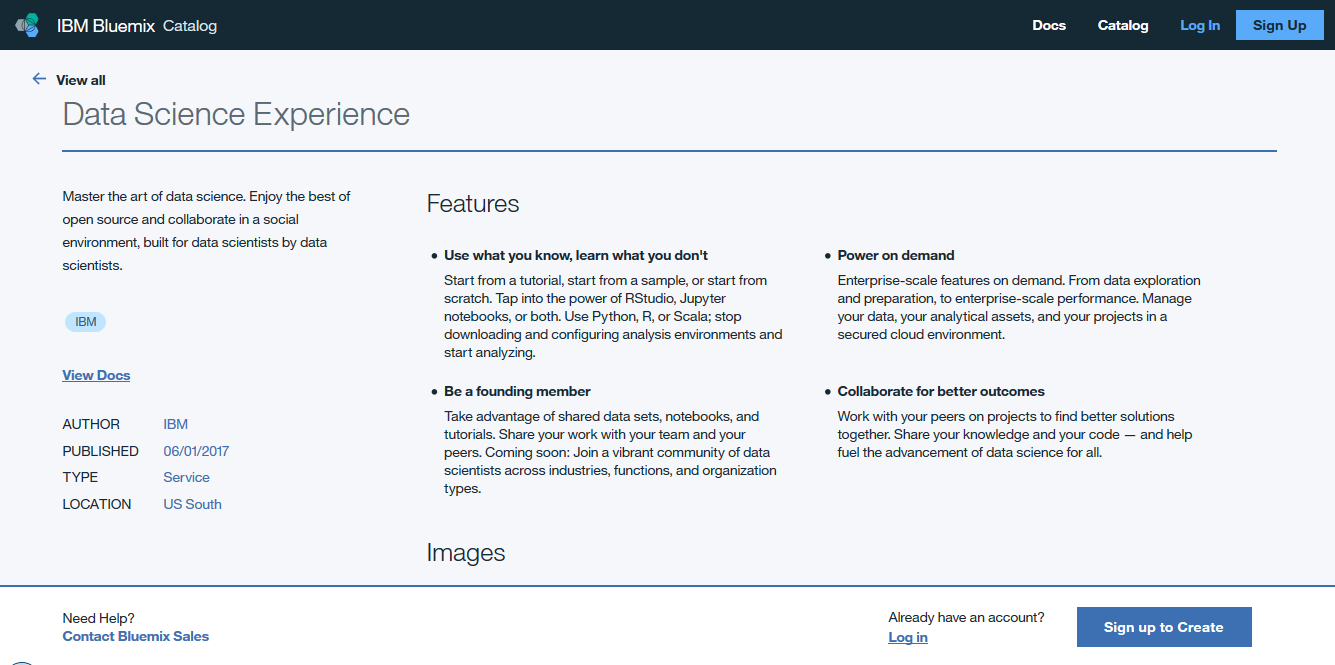This screenshot has width=1335, height=665.
Task: Click the TYPE label
Action: (x=80, y=477)
